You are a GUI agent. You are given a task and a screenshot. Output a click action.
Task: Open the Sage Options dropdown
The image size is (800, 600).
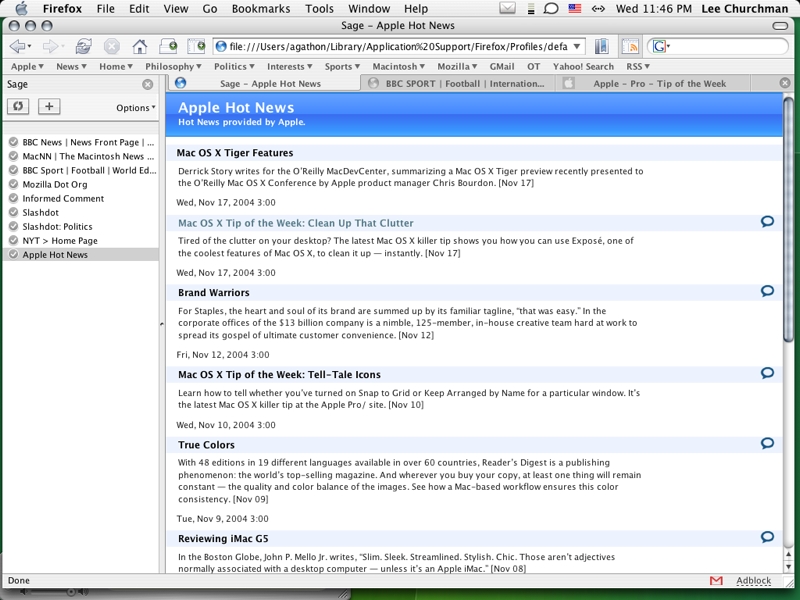click(135, 108)
